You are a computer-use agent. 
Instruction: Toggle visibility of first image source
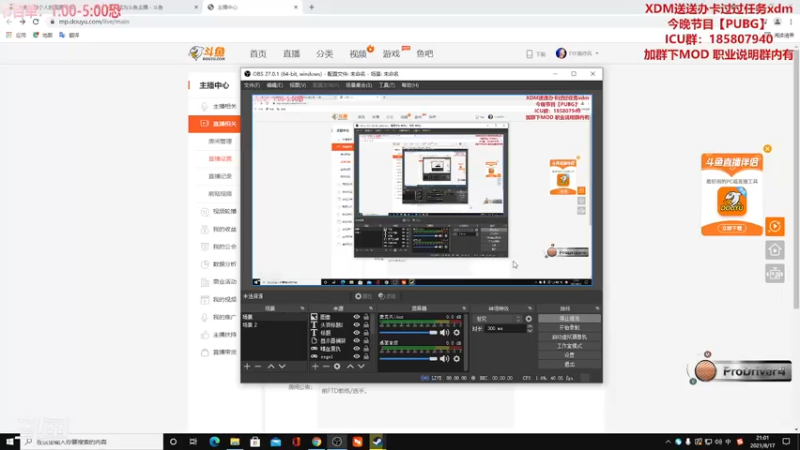(357, 317)
